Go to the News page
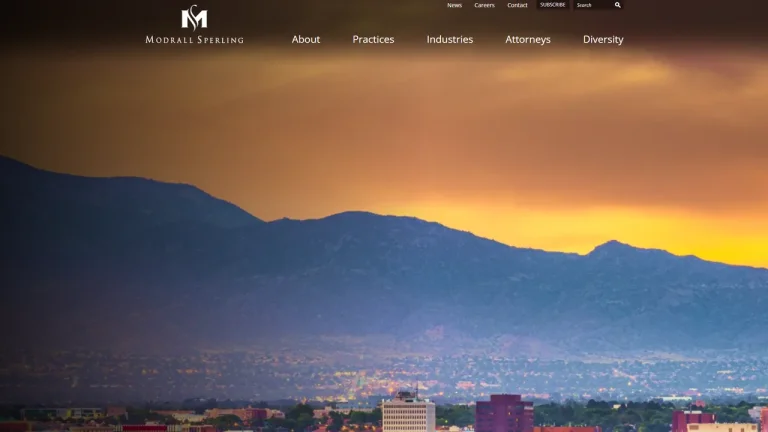Image resolution: width=768 pixels, height=432 pixels. click(x=455, y=5)
